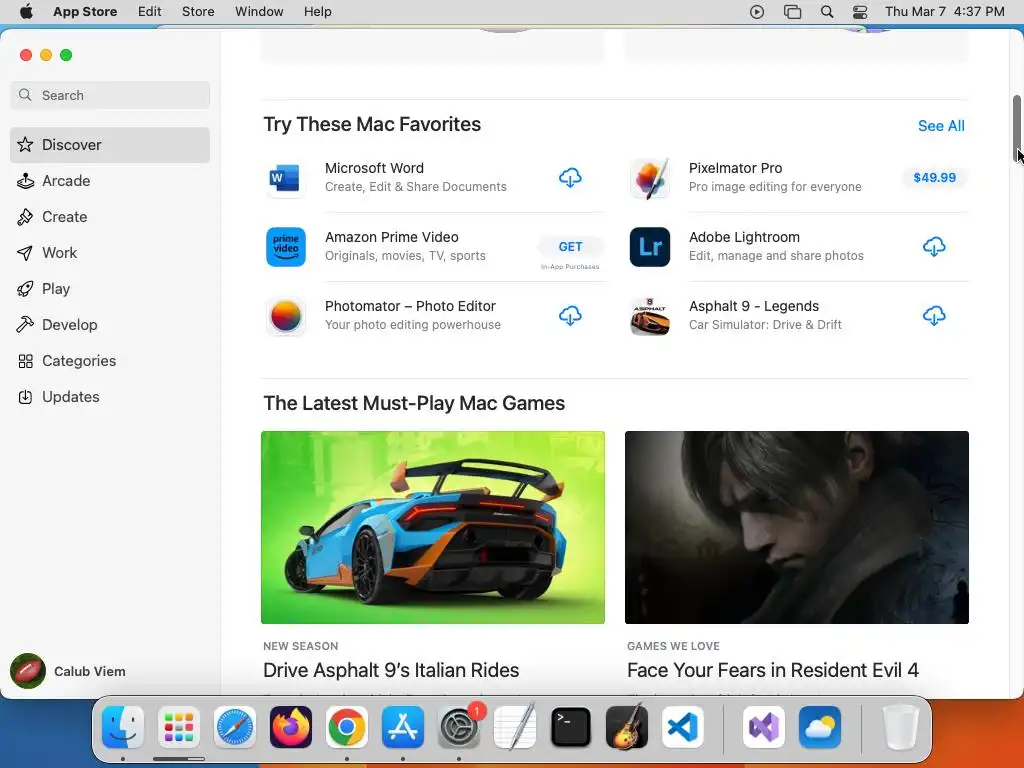This screenshot has width=1024, height=768.
Task: Open the Amazon Prime Video app icon
Action: coord(285,247)
